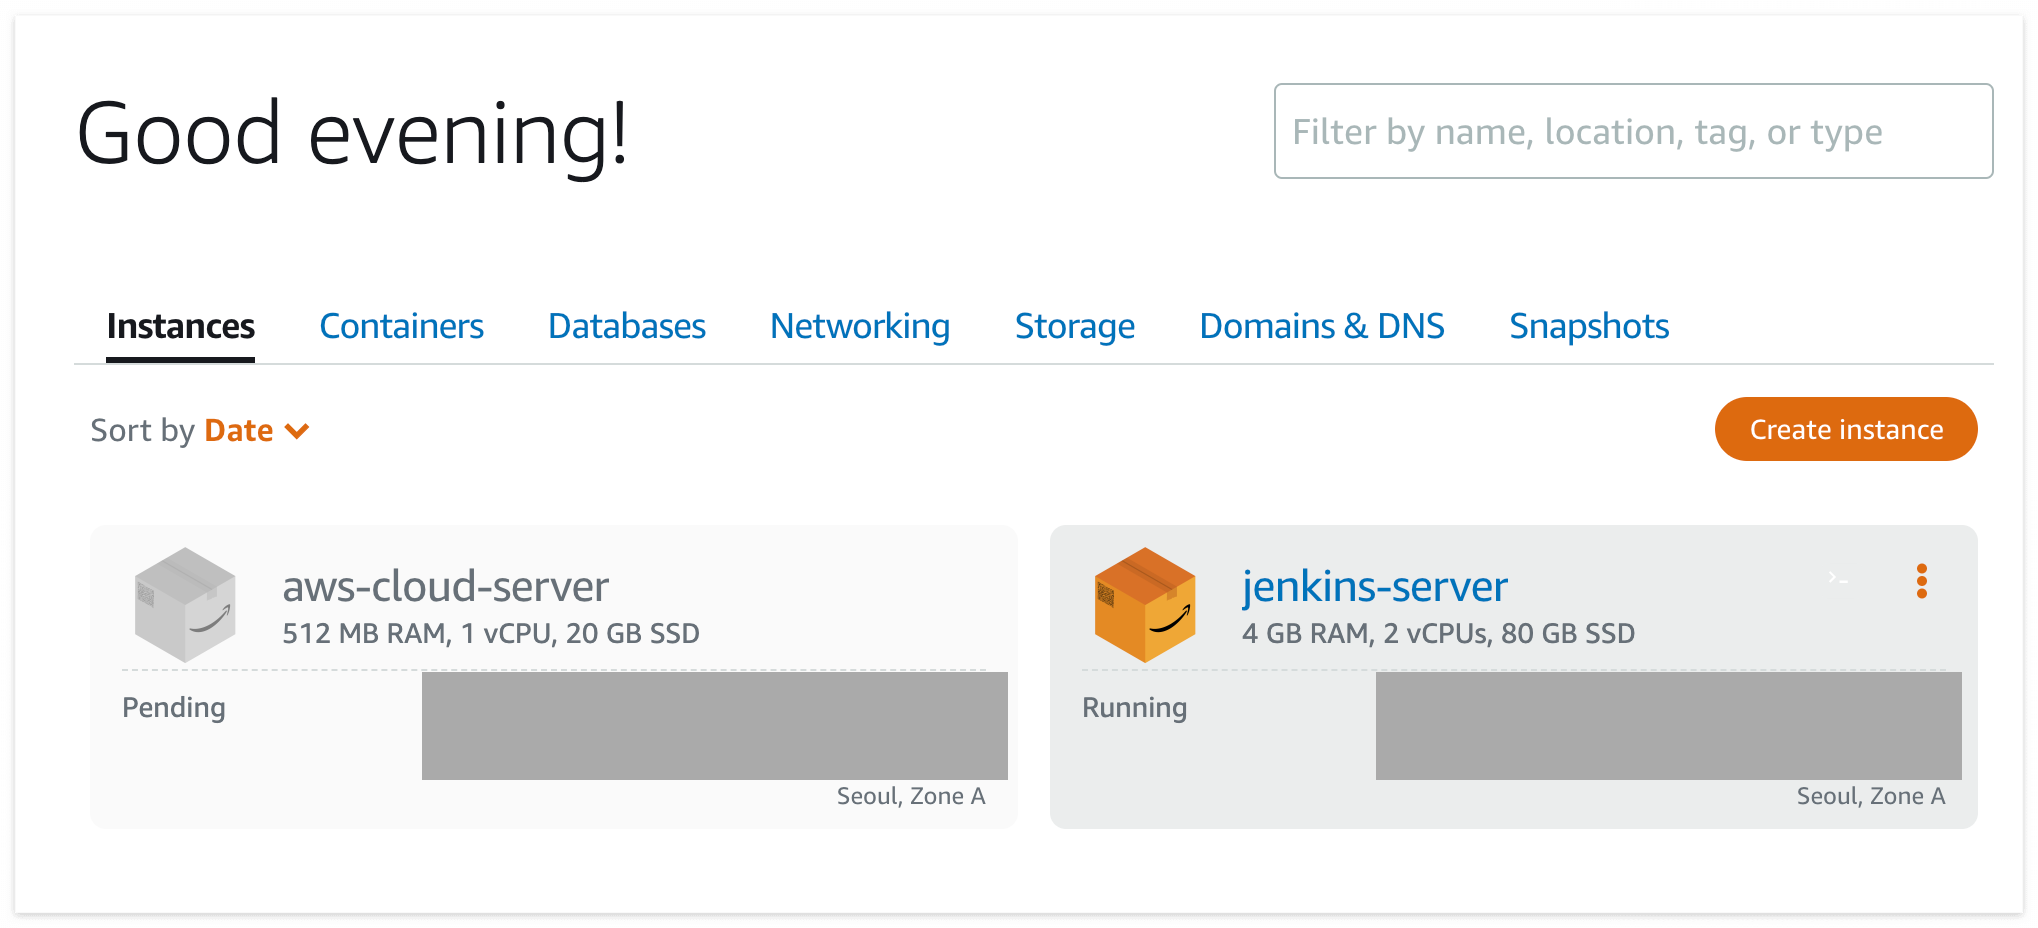This screenshot has height=928, width=2038.
Task: Focus the filter by name search field
Action: 1633,131
